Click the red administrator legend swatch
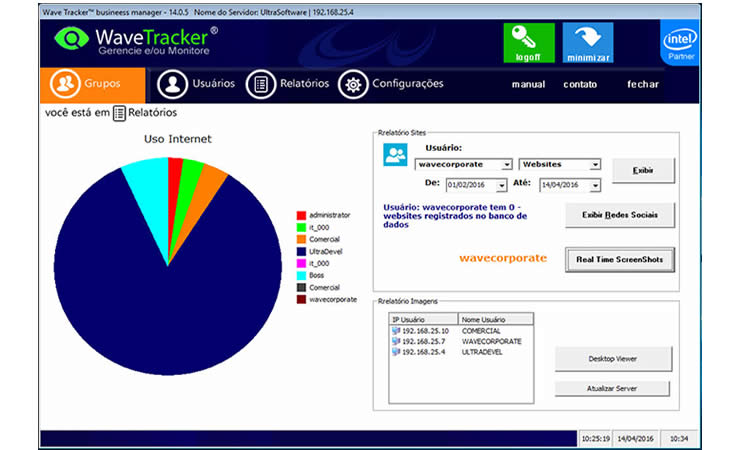The width and height of the screenshot is (750, 450). (x=301, y=215)
